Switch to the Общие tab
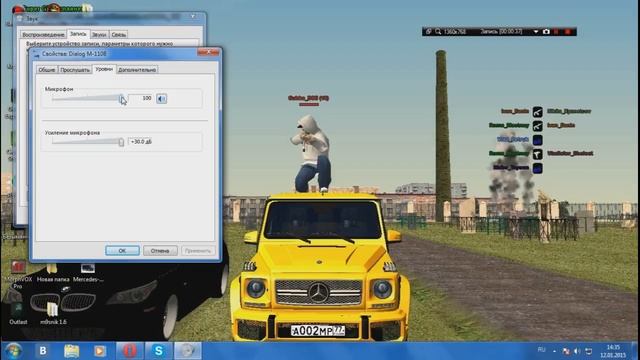The height and width of the screenshot is (360, 640). tap(47, 70)
